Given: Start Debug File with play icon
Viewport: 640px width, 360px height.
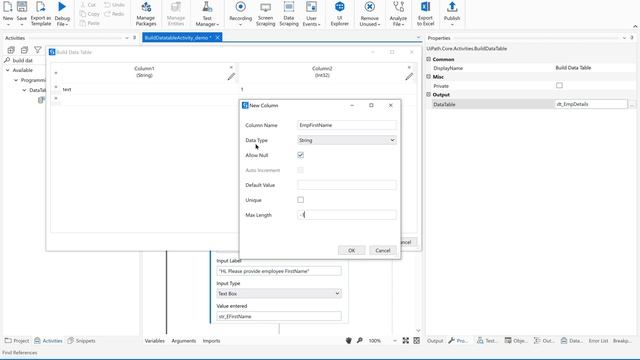Looking at the screenshot, I should click(x=62, y=7).
